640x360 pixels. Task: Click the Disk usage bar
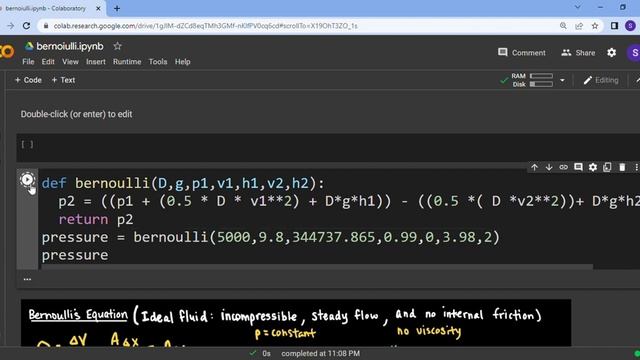tap(541, 84)
